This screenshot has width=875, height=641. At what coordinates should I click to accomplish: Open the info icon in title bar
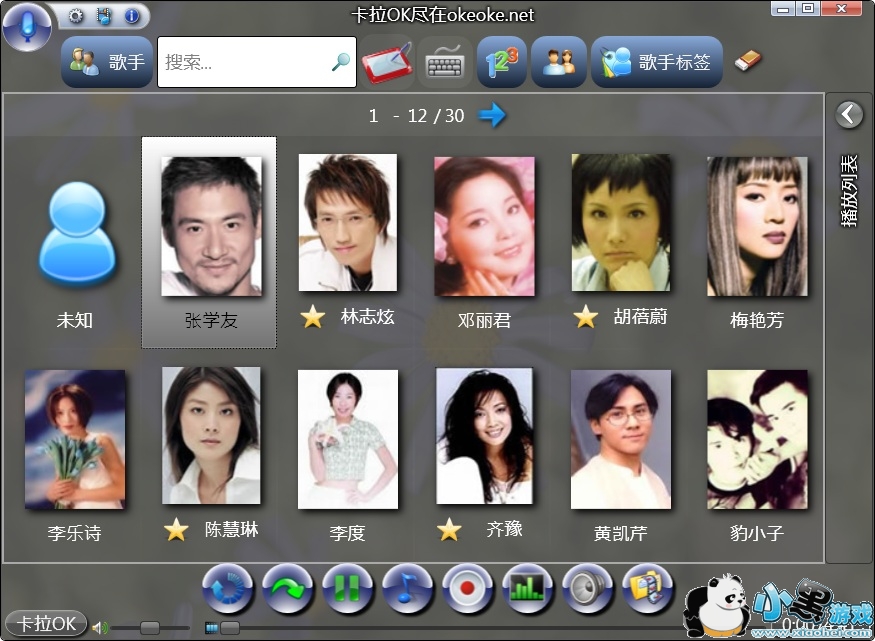132,16
